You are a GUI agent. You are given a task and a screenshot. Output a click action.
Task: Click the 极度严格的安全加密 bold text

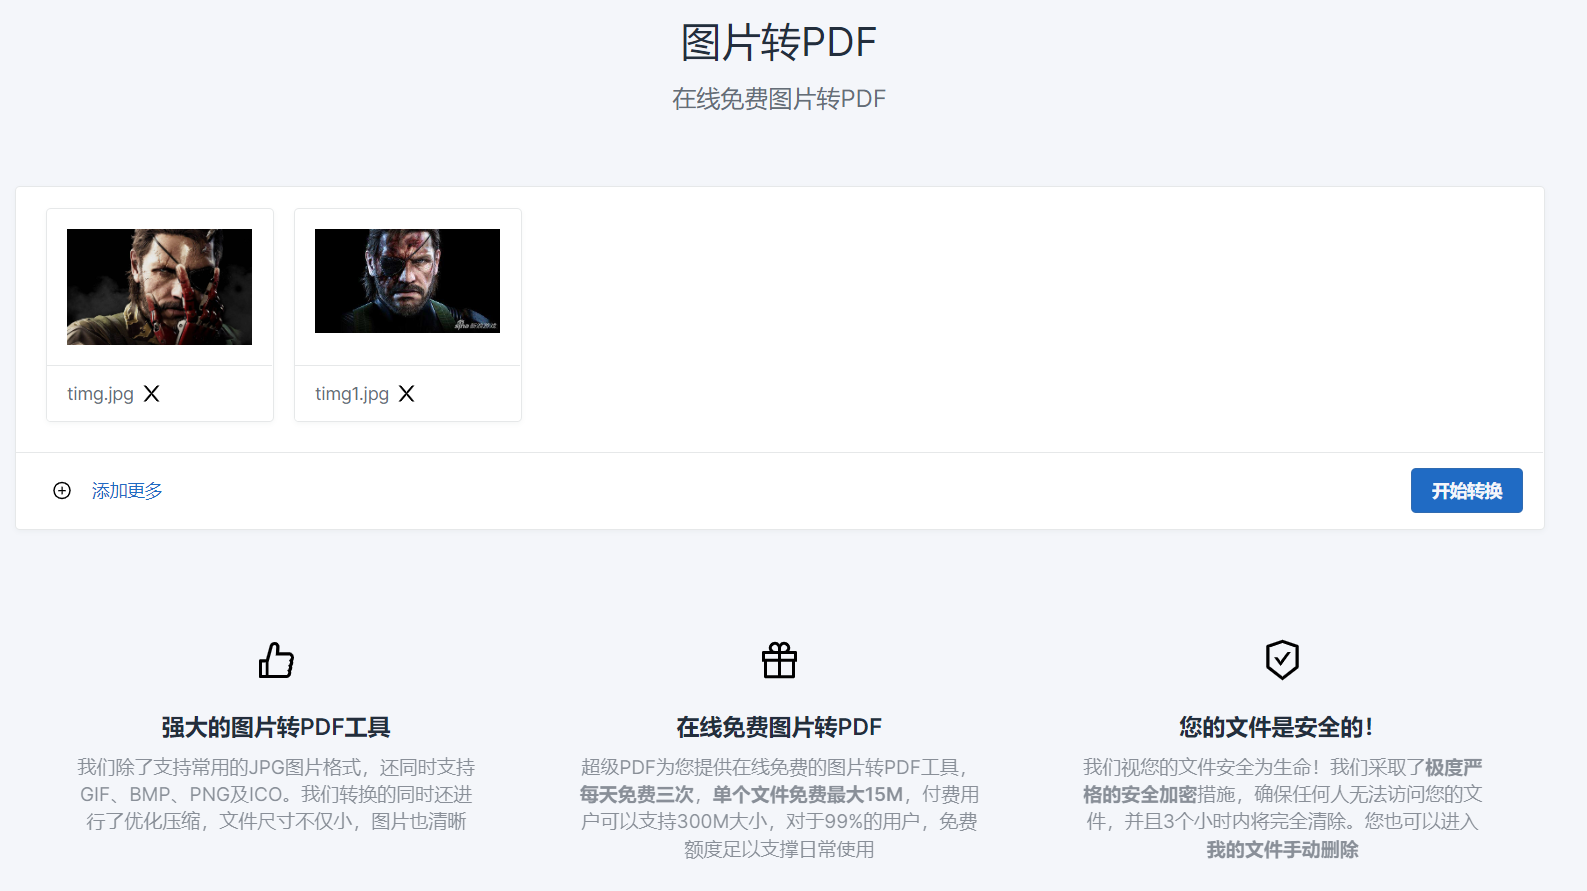point(1282,781)
